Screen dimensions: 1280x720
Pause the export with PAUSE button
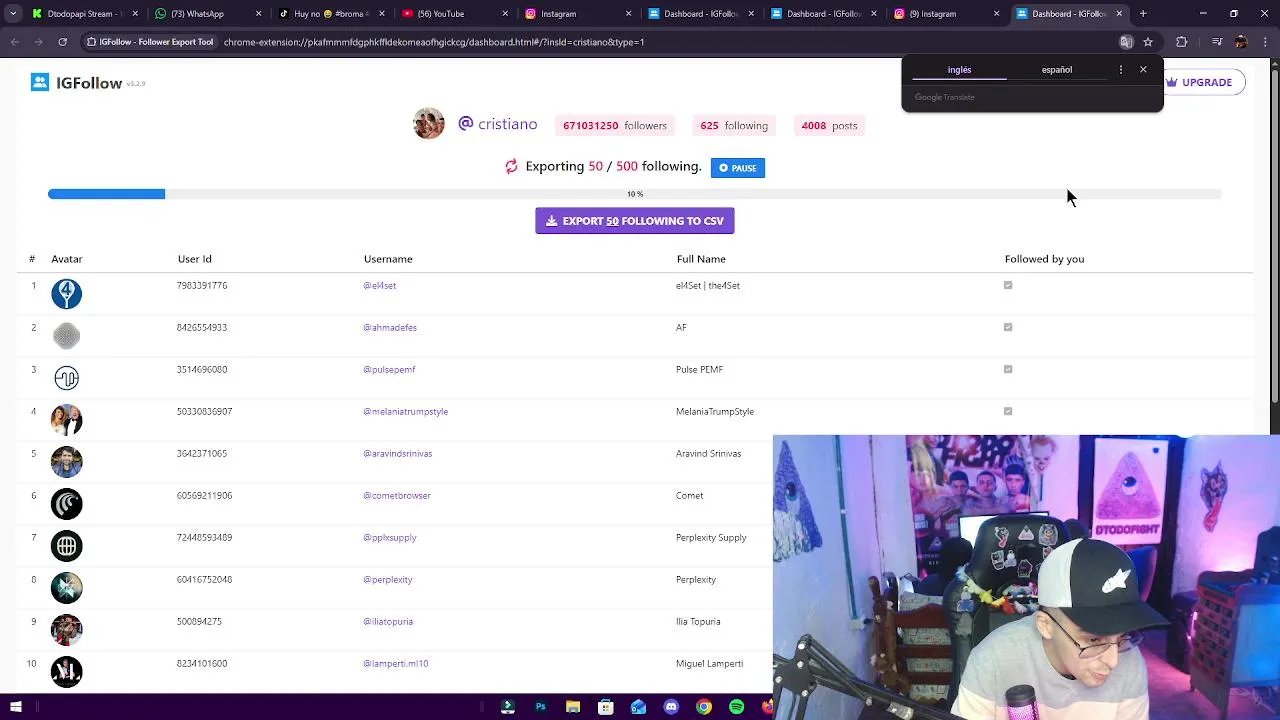[738, 168]
